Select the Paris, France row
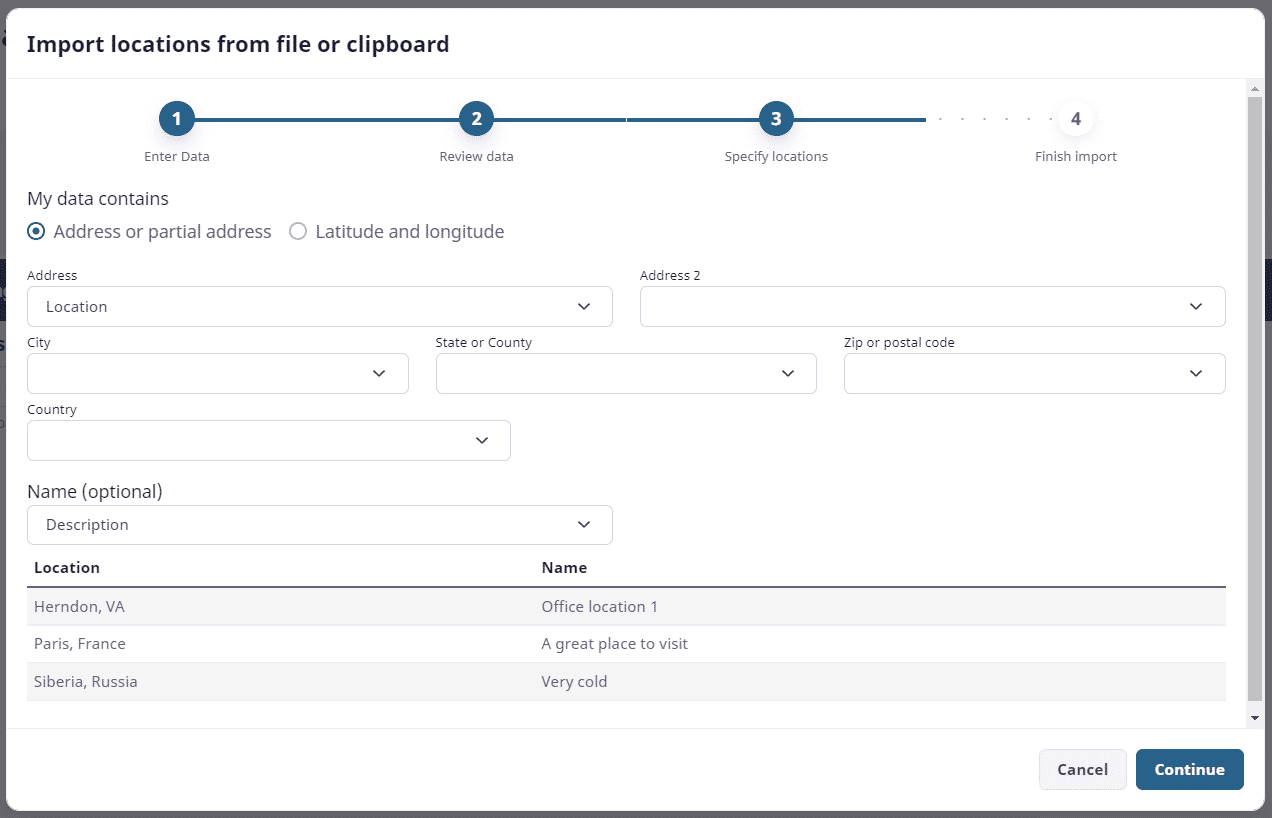 [x=400, y=643]
